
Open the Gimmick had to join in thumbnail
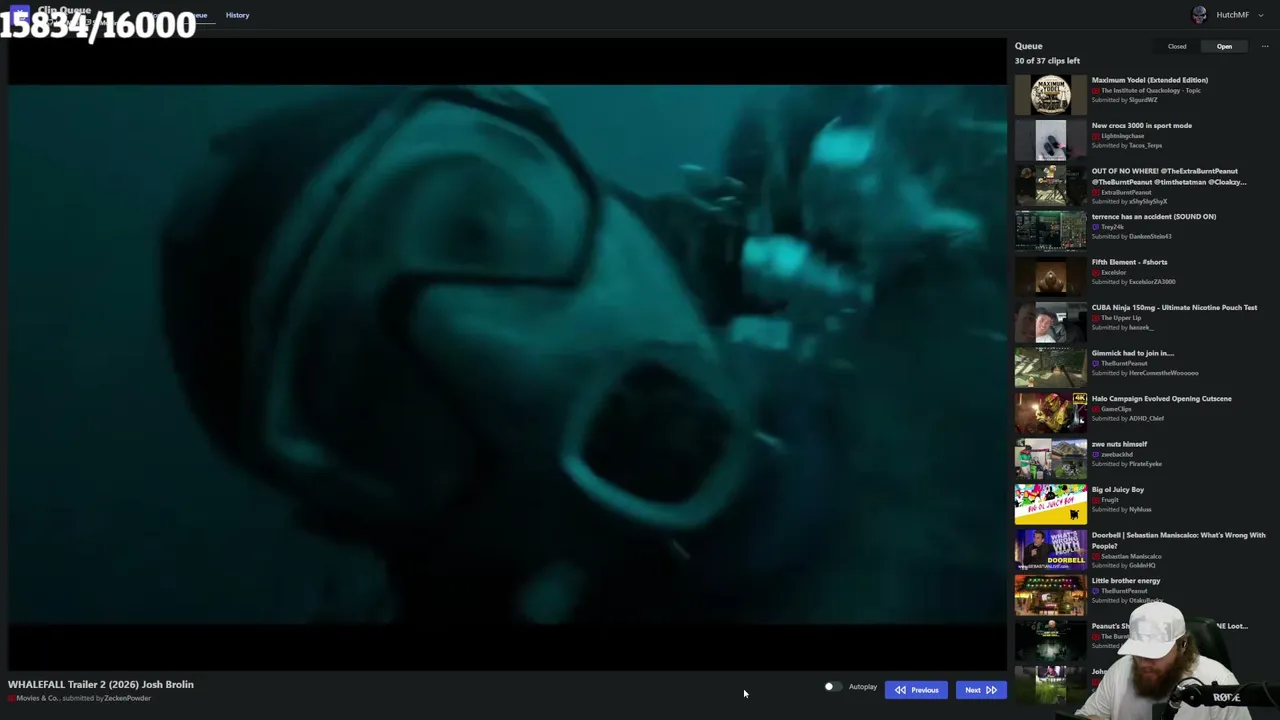pos(1050,368)
